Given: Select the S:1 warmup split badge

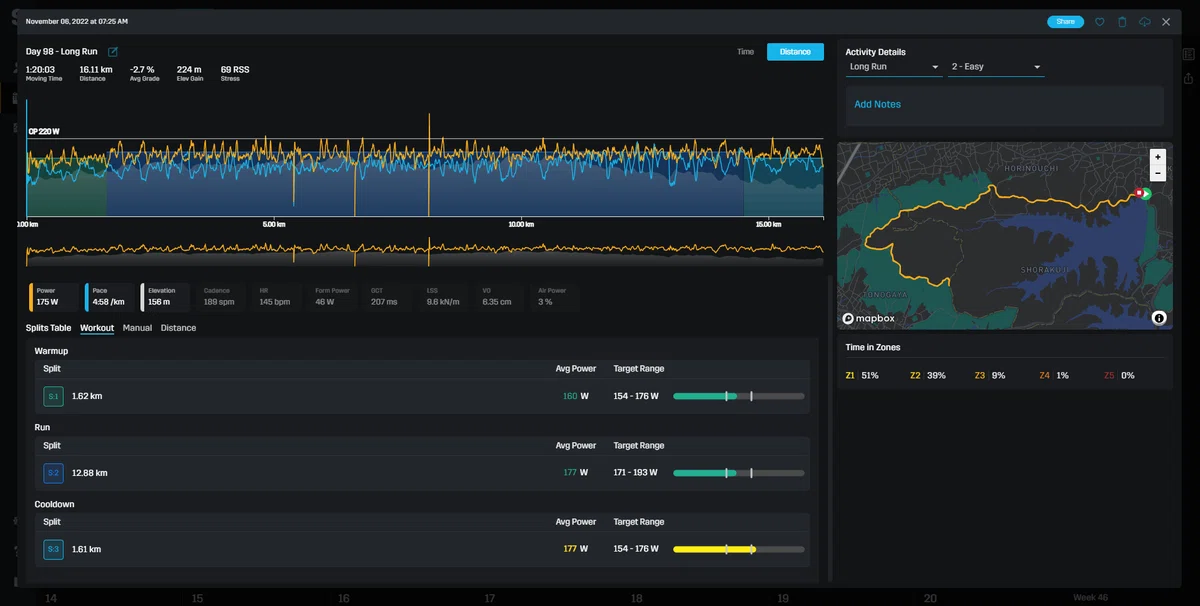Looking at the screenshot, I should 53,396.
